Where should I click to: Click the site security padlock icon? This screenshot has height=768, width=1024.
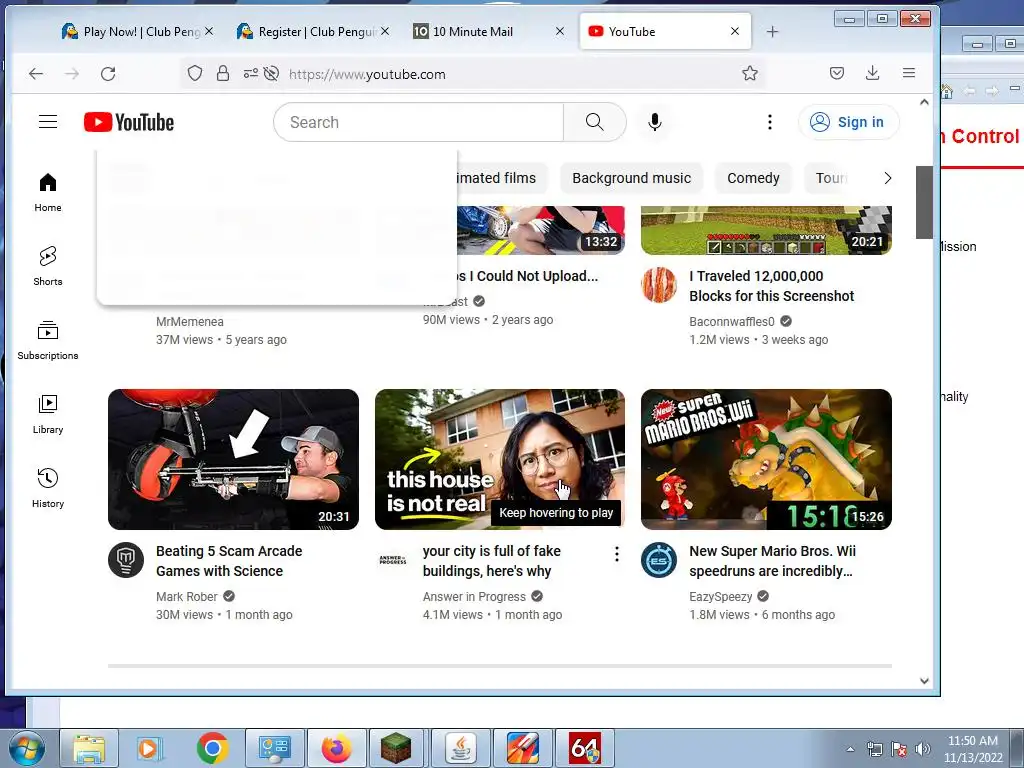click(x=223, y=73)
